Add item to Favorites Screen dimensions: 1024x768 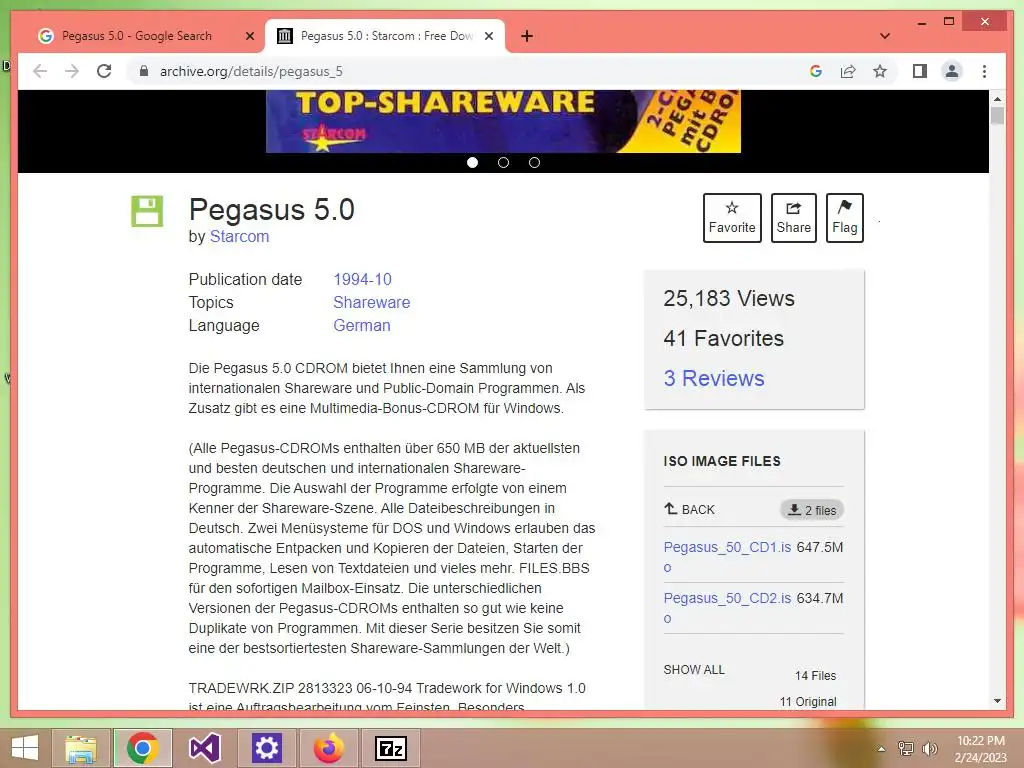point(732,217)
